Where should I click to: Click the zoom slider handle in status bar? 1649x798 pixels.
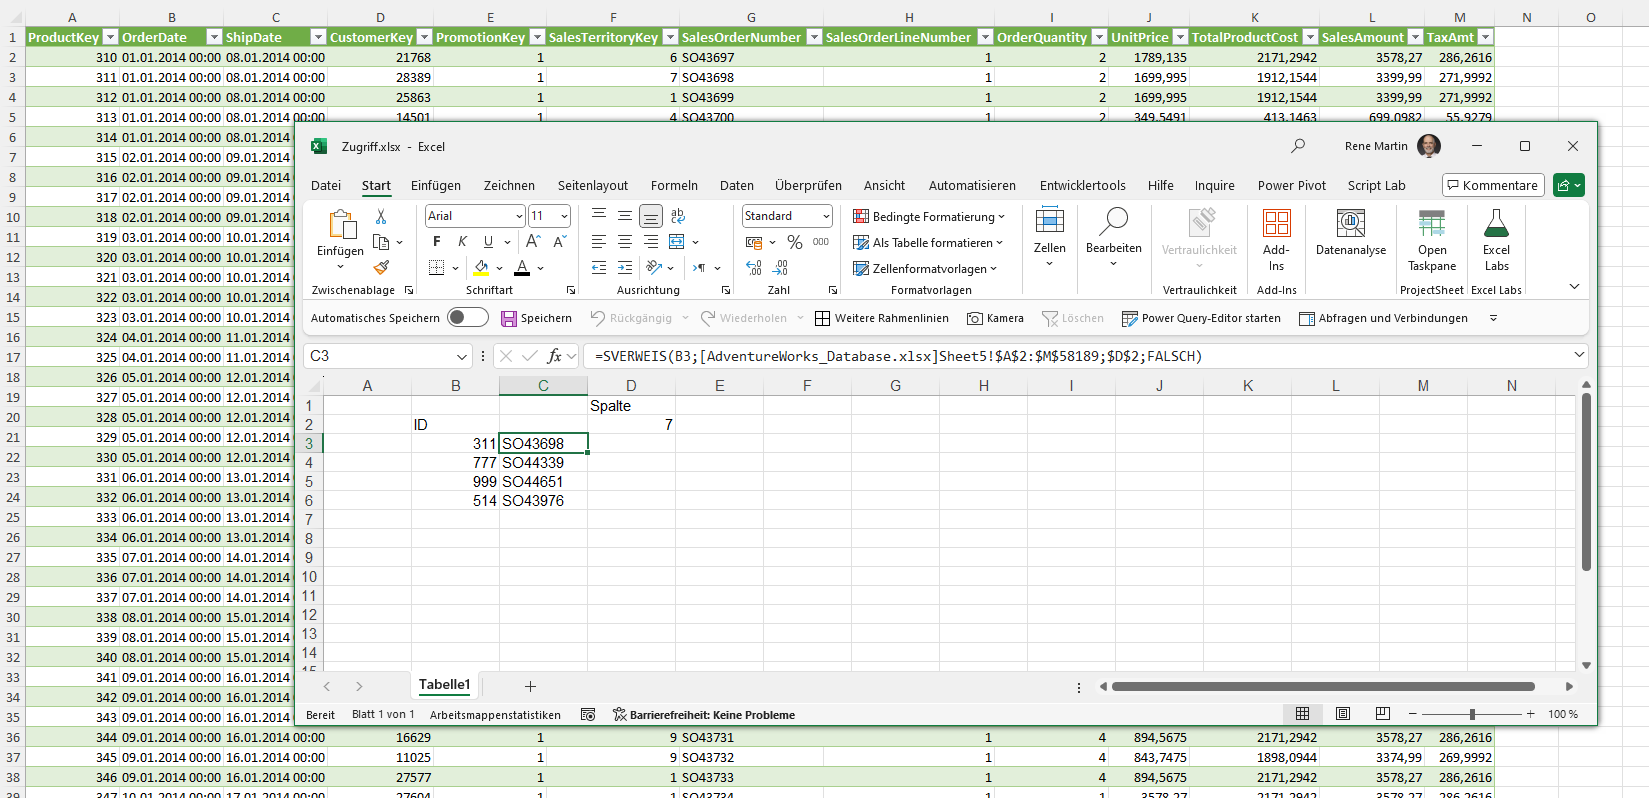pos(1472,714)
